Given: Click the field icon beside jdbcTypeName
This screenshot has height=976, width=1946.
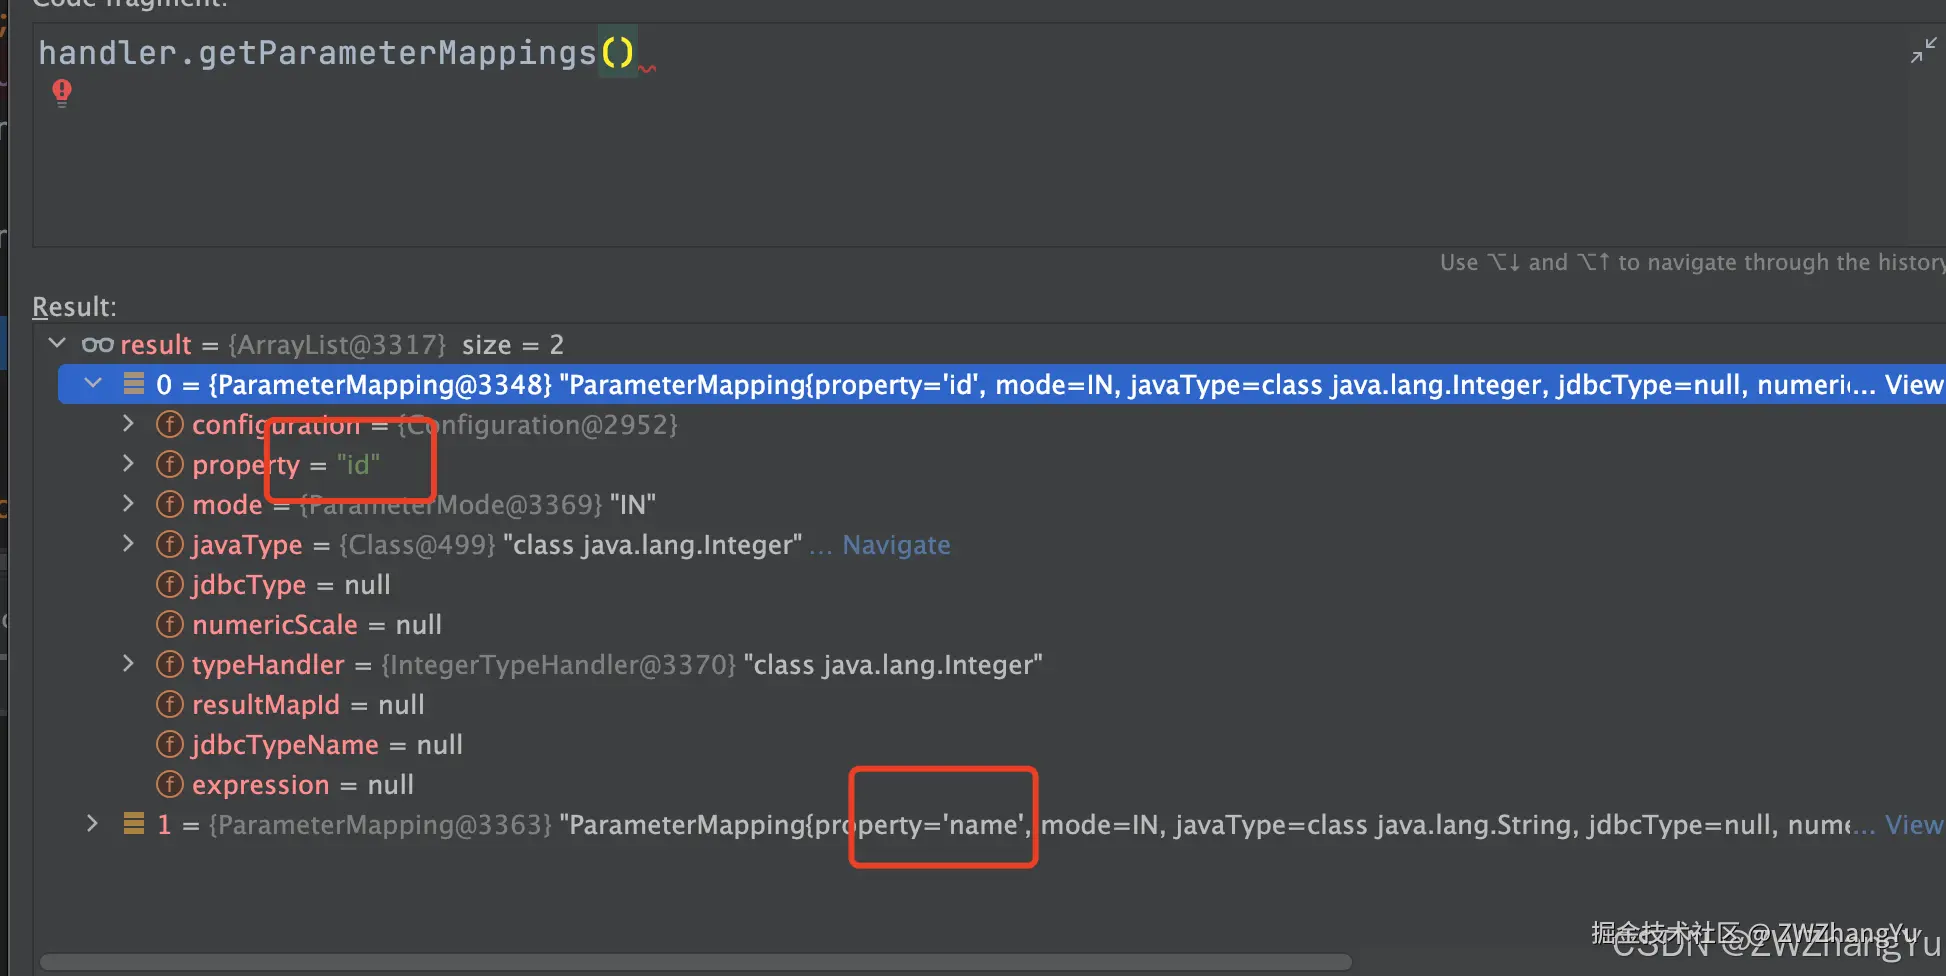Looking at the screenshot, I should pyautogui.click(x=170, y=745).
